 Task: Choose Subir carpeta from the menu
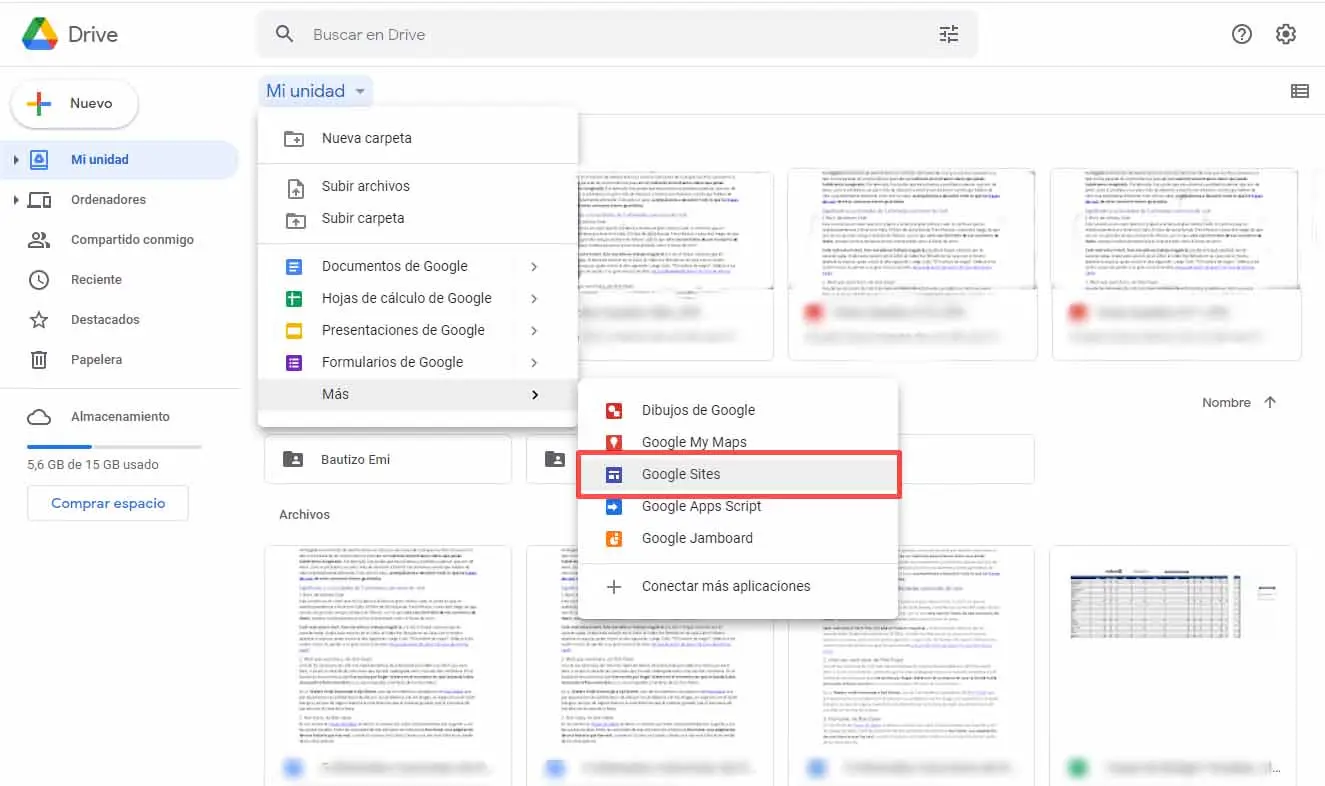point(418,219)
